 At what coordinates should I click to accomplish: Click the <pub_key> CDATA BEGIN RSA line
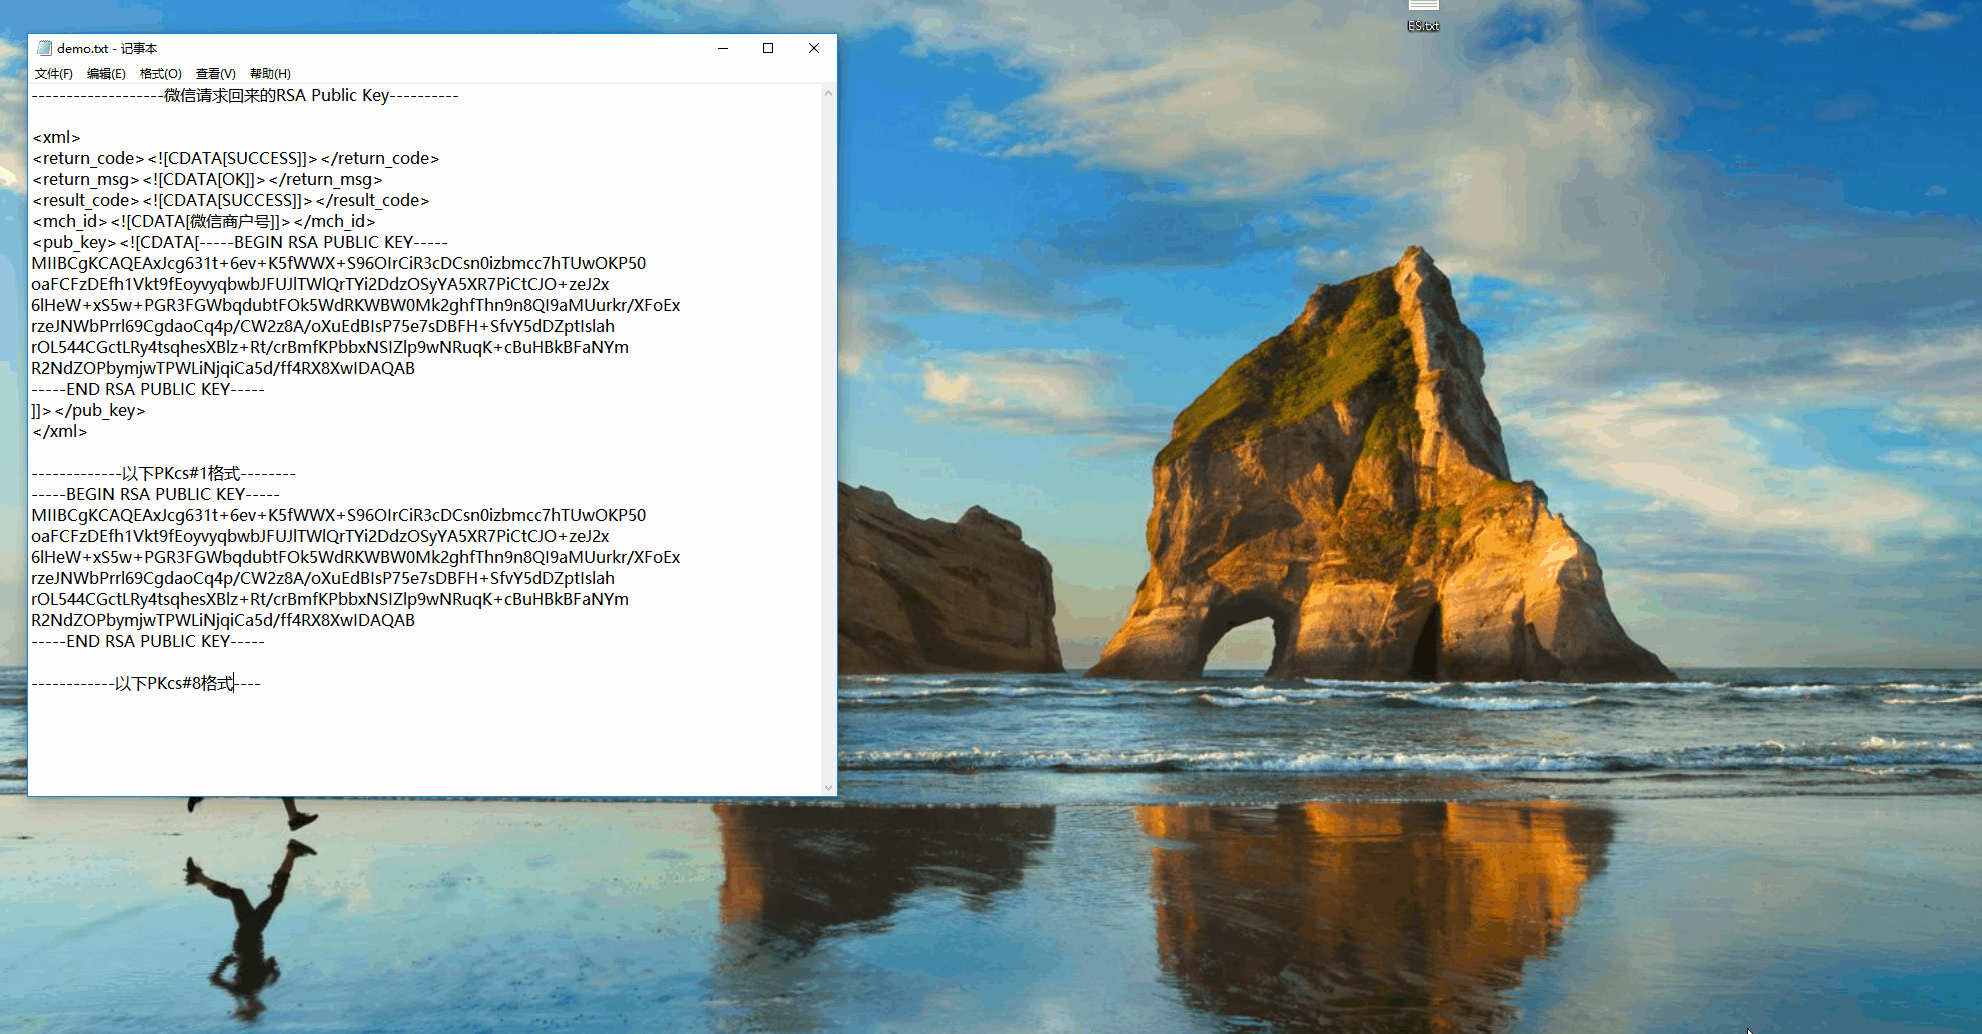click(239, 243)
